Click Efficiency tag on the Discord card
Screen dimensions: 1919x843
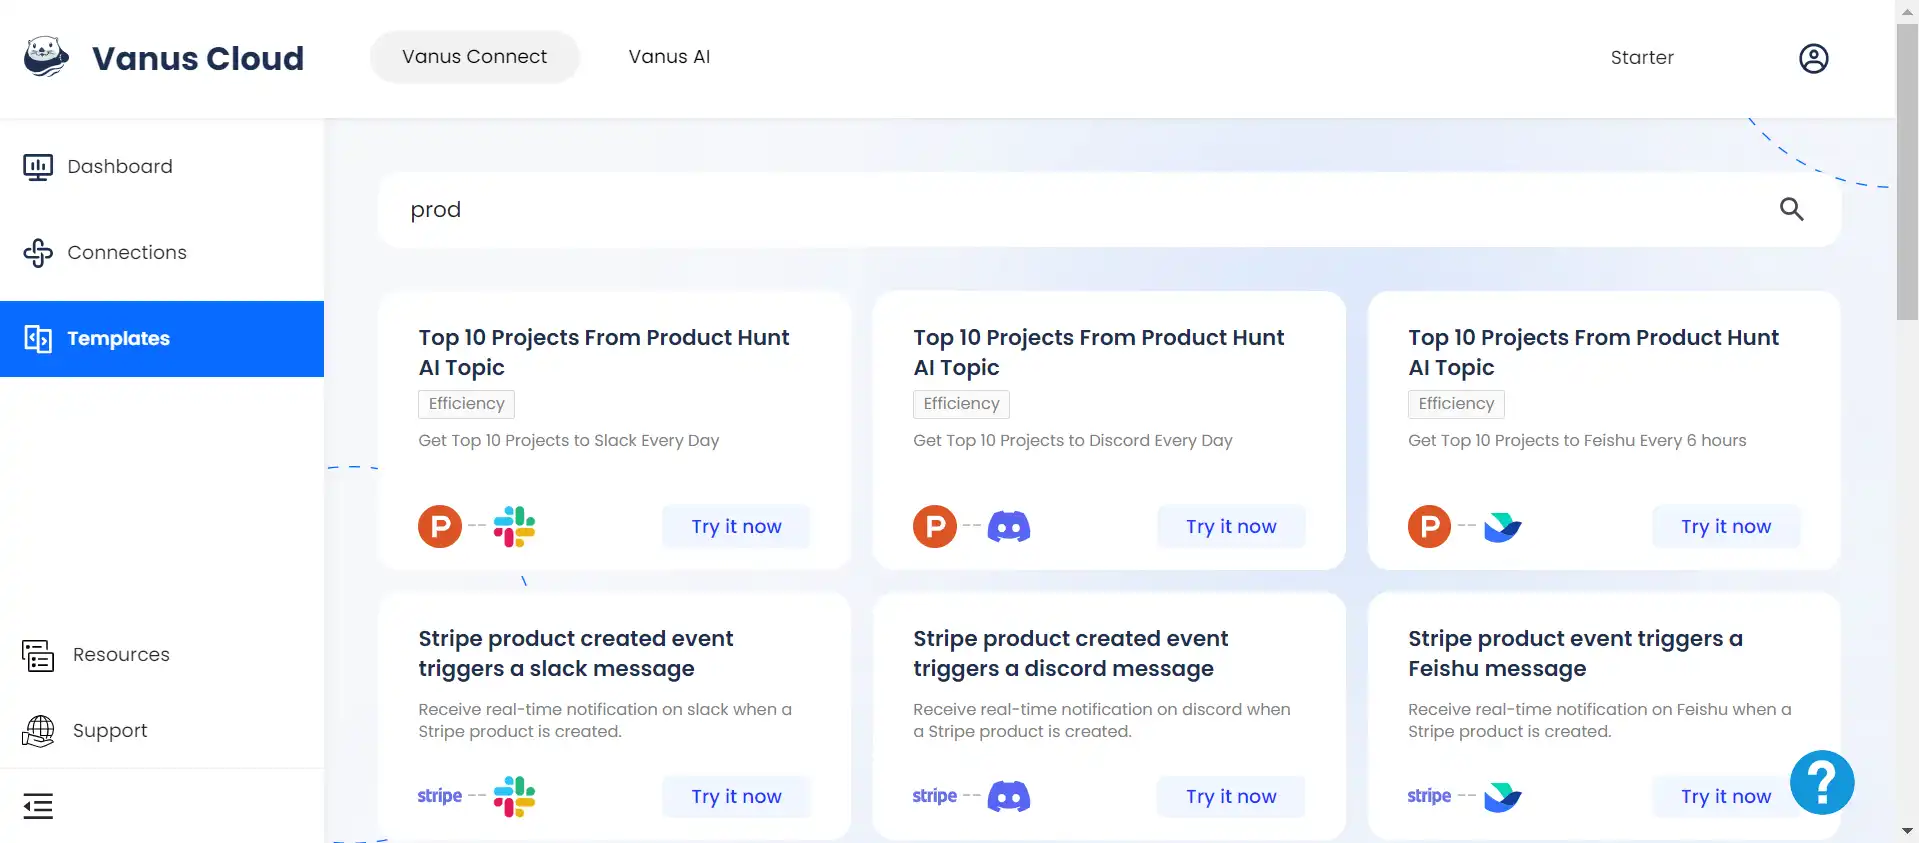tap(961, 404)
